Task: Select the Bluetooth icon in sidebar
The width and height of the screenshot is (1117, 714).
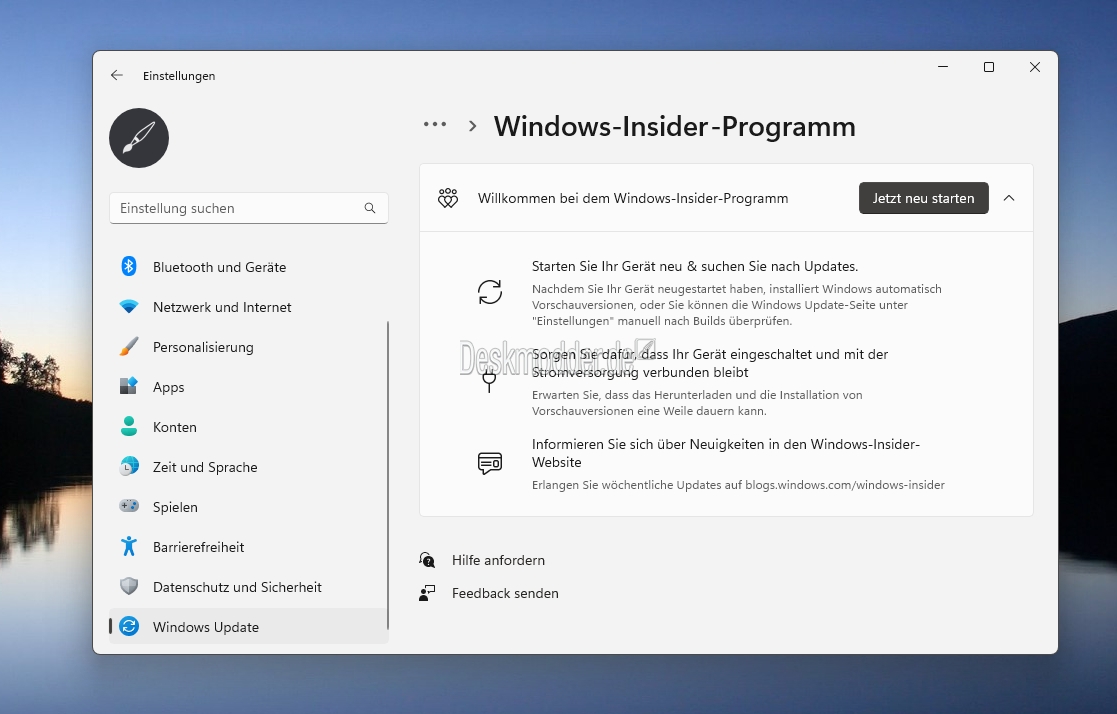Action: 129,267
